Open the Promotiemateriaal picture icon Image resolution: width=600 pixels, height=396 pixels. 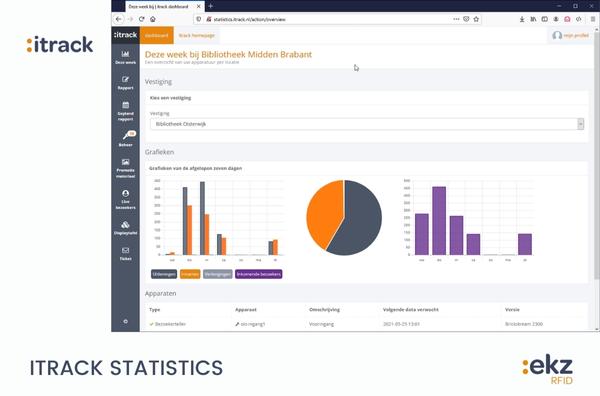tap(125, 162)
